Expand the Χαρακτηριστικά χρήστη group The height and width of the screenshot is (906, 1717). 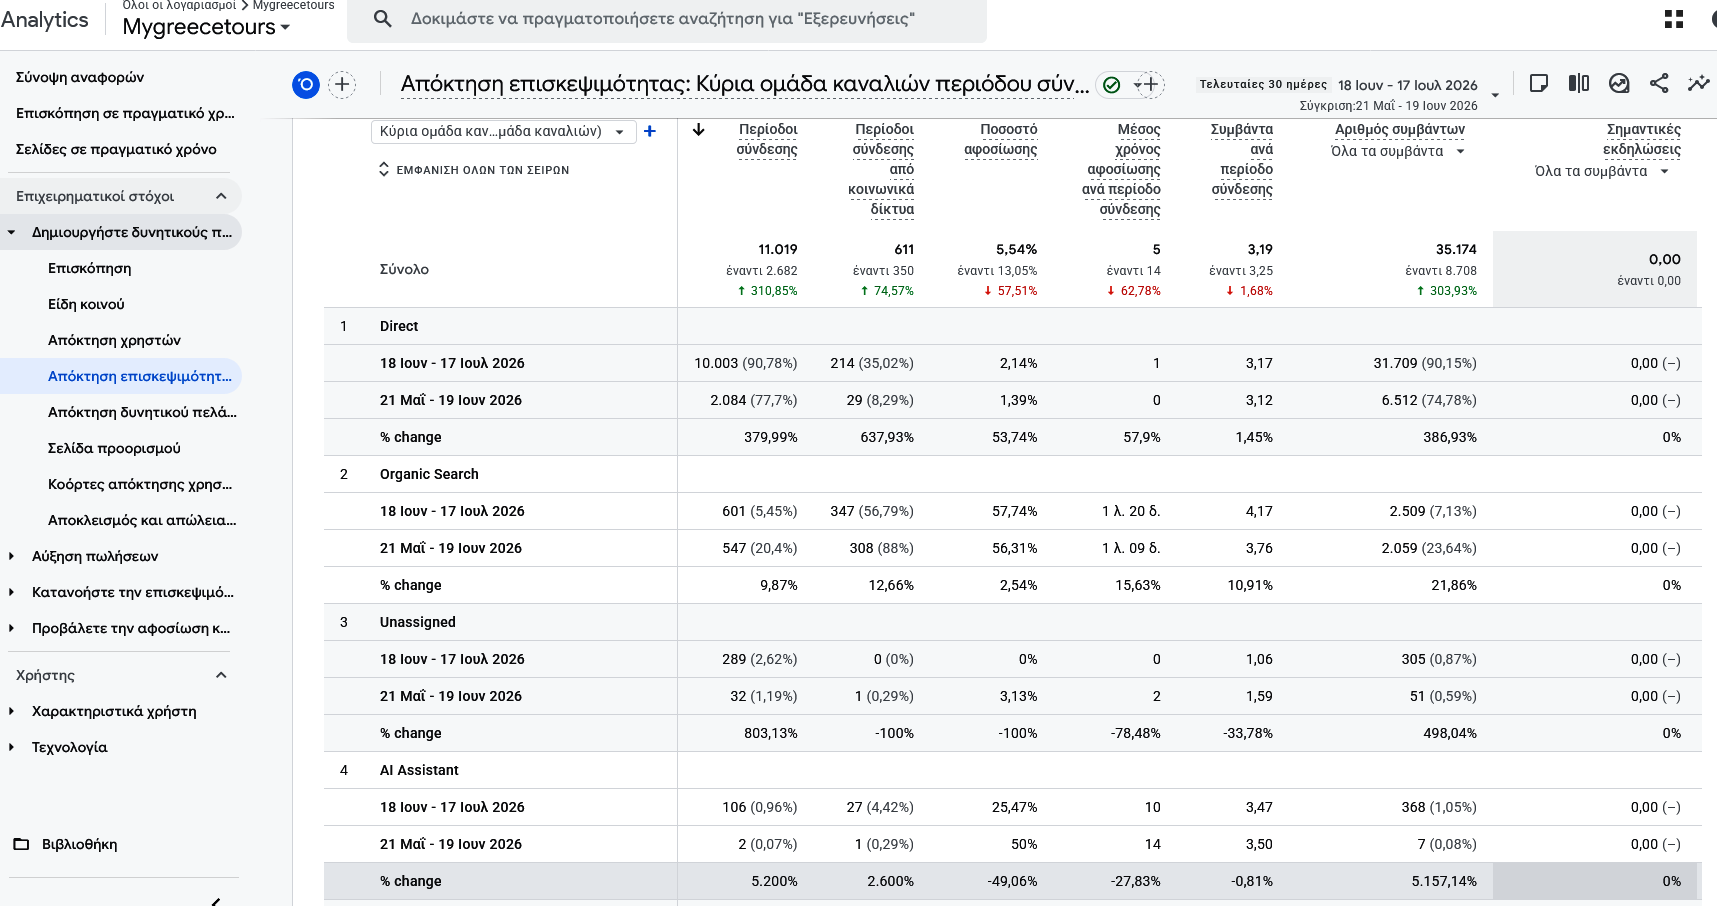click(x=11, y=711)
